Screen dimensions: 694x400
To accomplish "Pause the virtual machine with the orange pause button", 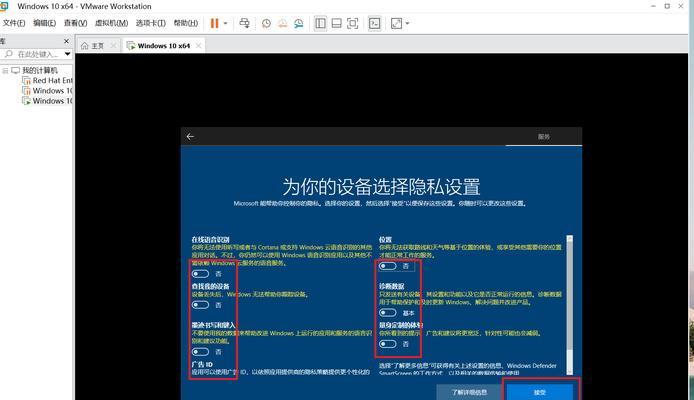I will (215, 23).
